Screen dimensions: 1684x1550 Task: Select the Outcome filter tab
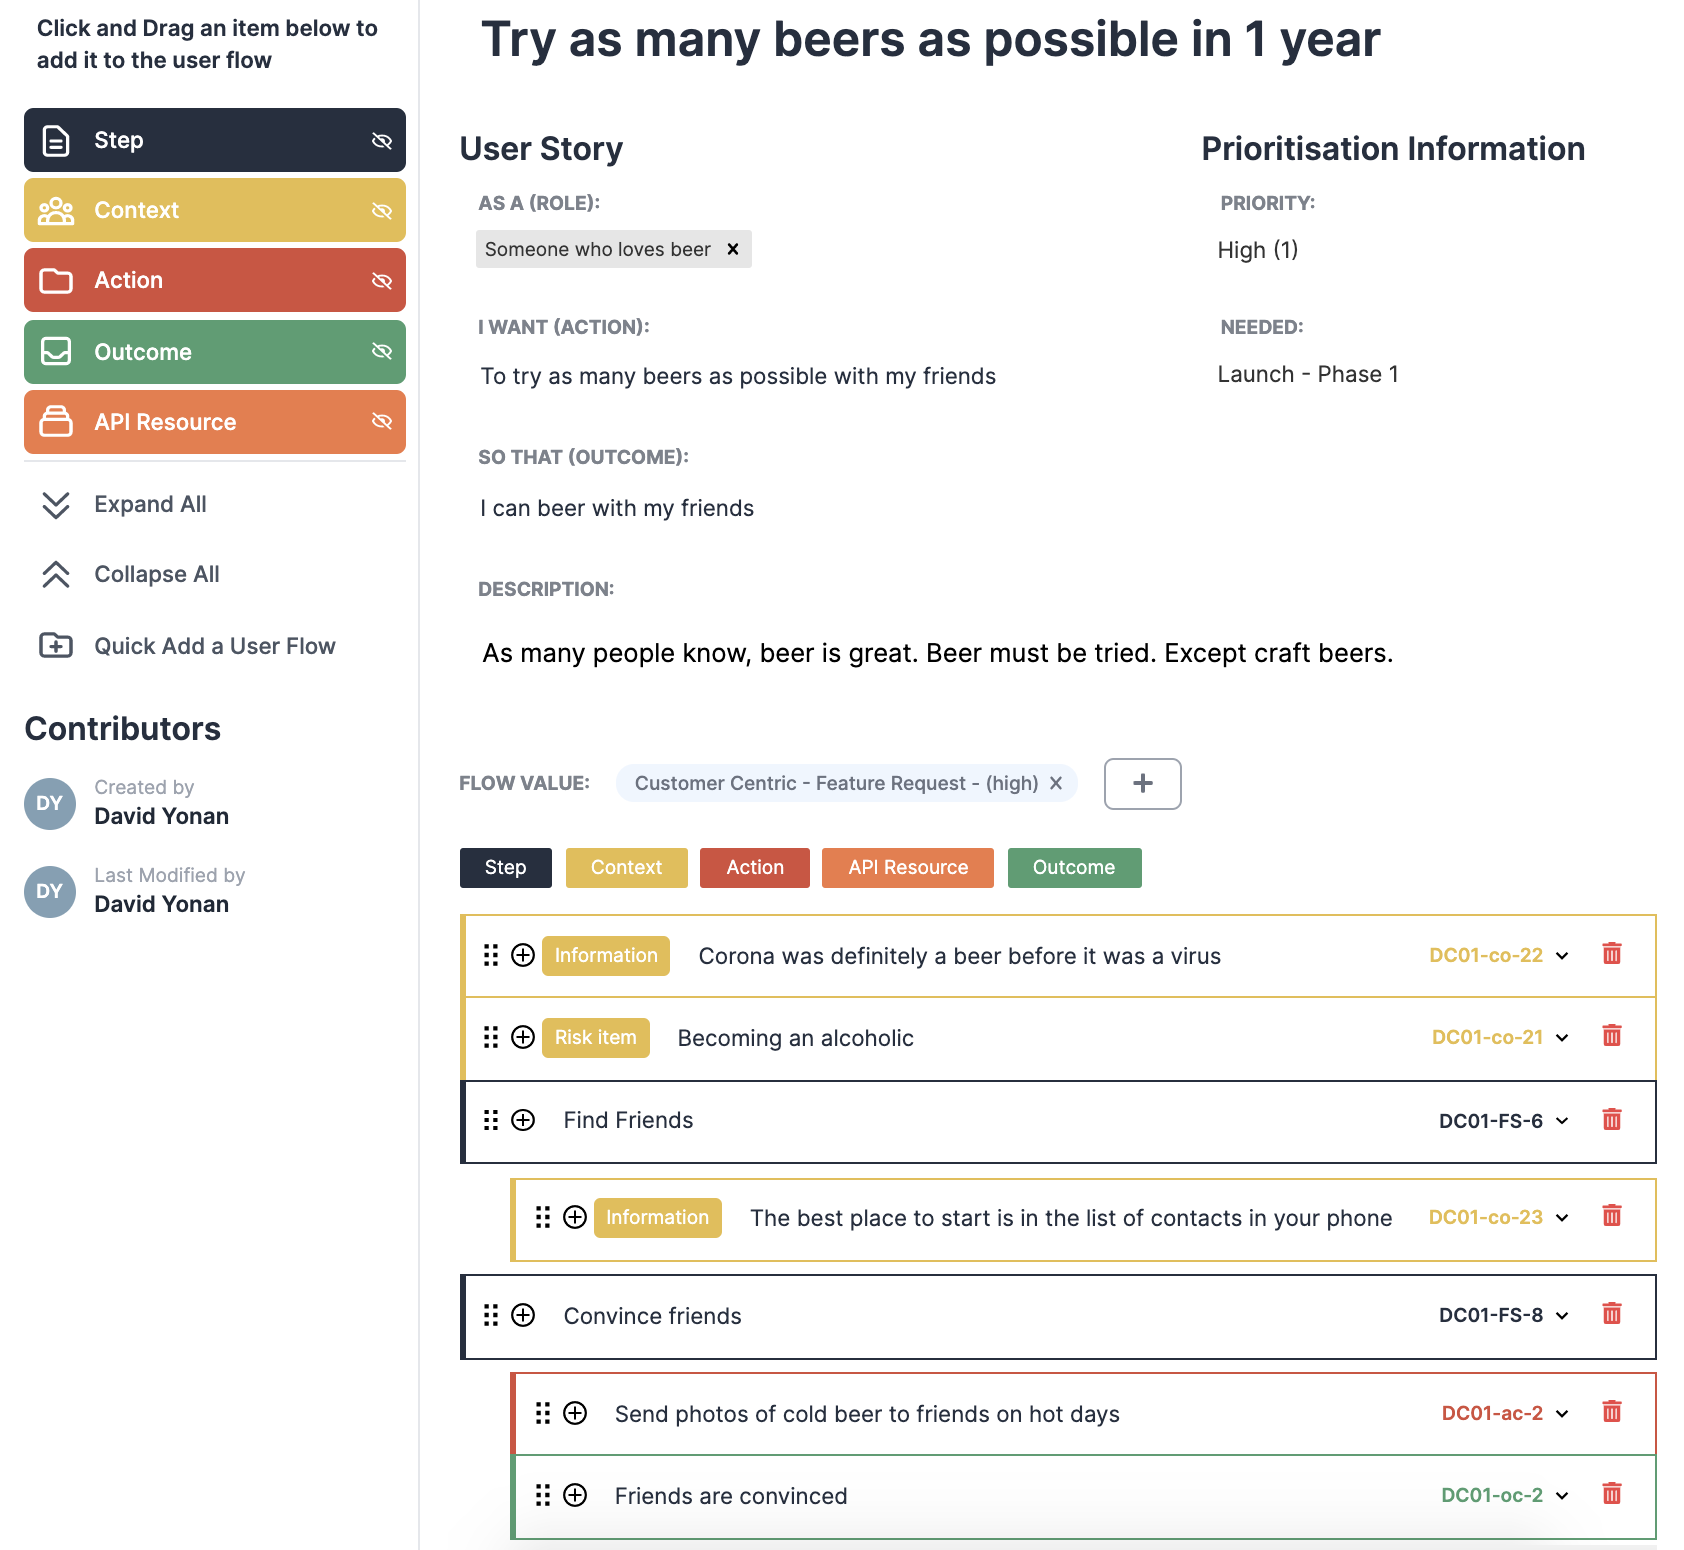(1074, 867)
